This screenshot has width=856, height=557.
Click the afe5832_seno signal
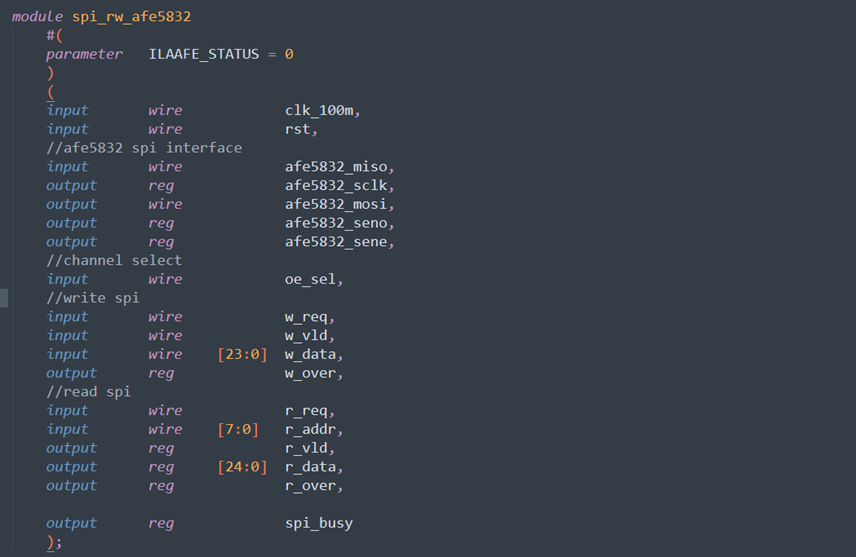pos(336,223)
